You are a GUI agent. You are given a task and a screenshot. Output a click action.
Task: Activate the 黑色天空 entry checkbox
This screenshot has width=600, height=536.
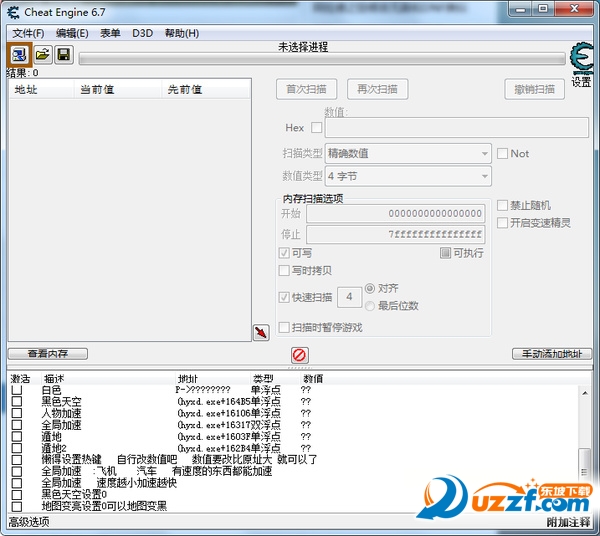pos(17,401)
